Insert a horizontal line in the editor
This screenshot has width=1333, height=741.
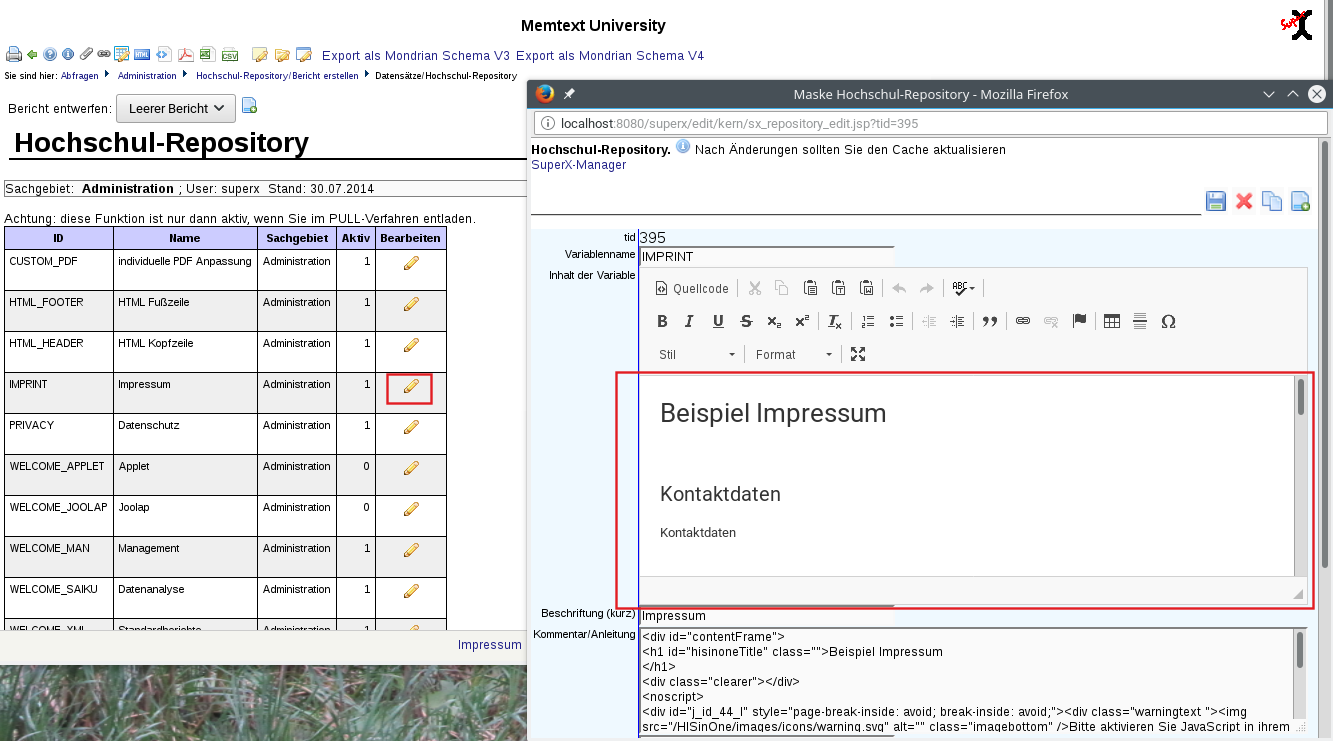click(x=1140, y=321)
